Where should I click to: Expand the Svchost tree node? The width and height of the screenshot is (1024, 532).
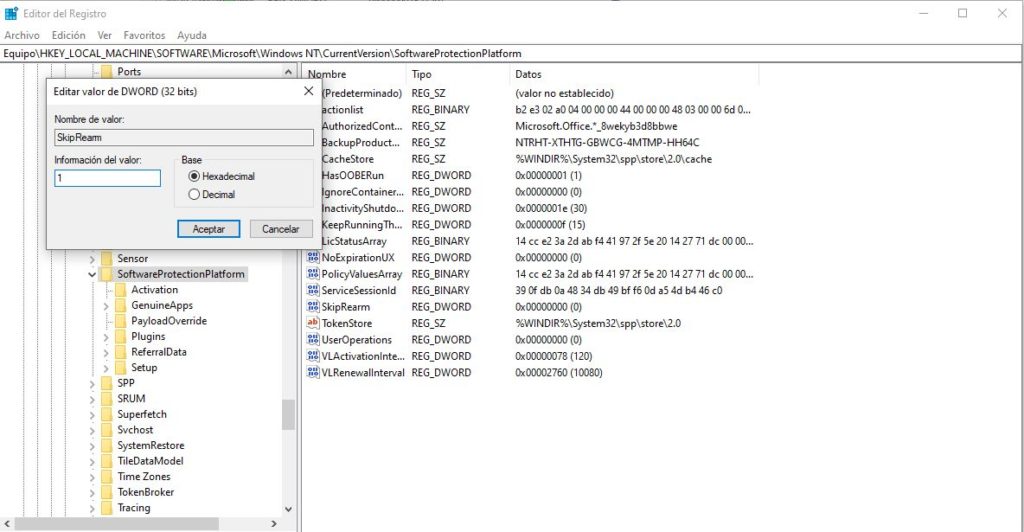tap(91, 430)
